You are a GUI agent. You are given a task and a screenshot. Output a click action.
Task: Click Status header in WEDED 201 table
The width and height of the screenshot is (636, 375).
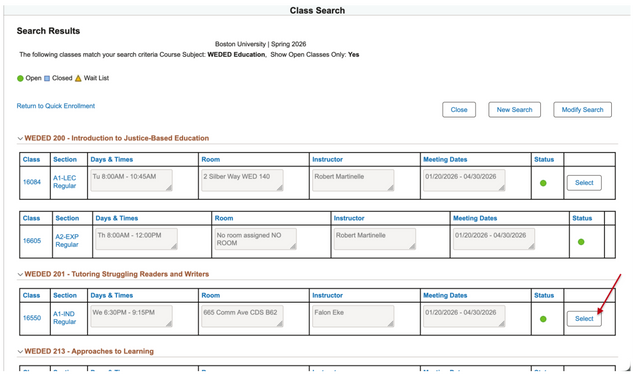(544, 295)
